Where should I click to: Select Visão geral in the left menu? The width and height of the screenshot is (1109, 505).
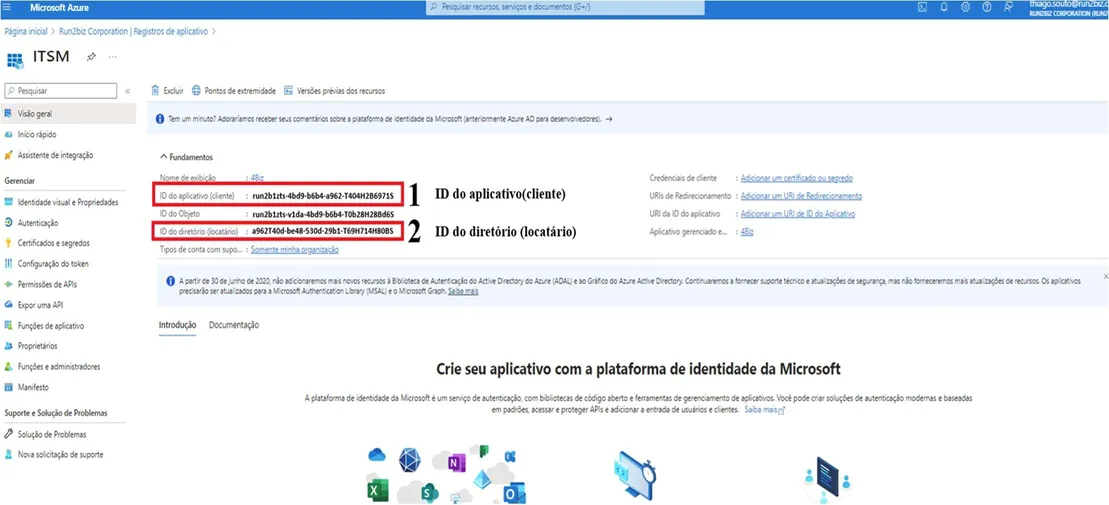(69, 113)
